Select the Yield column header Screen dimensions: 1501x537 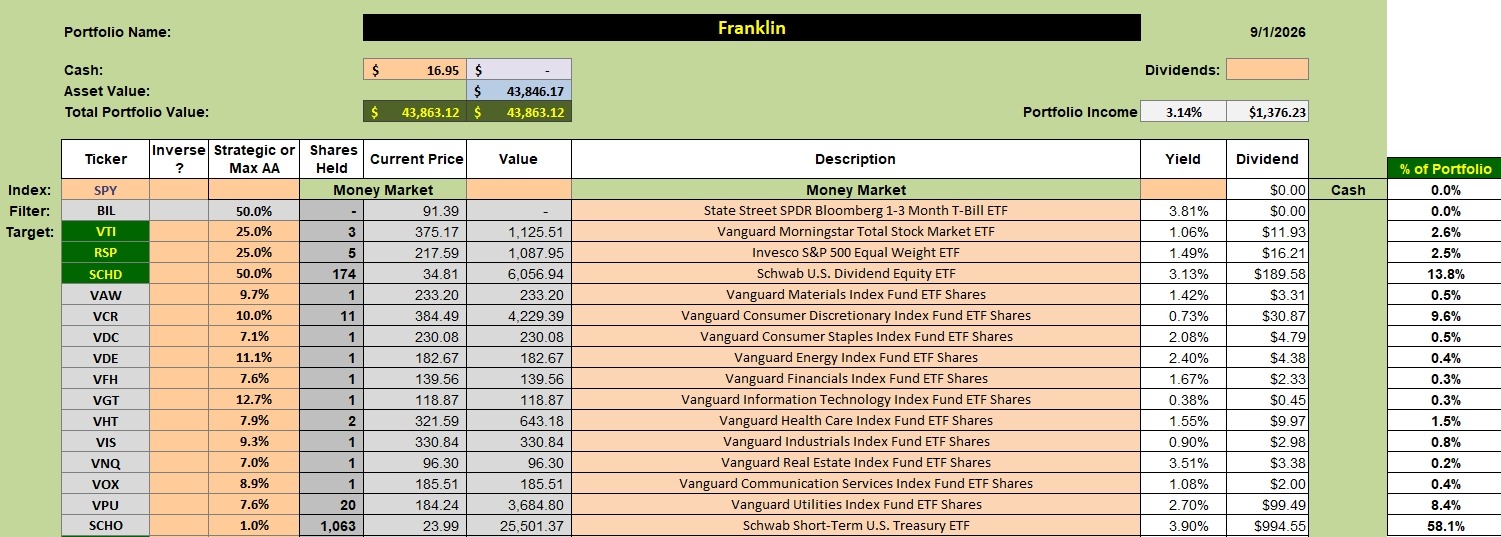click(1183, 159)
